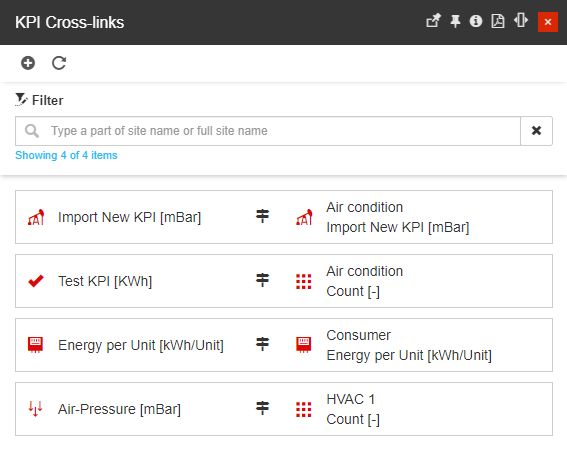Select Test KPI [KWh] cross-link row
Screen dimensions: 567x451
284,281
